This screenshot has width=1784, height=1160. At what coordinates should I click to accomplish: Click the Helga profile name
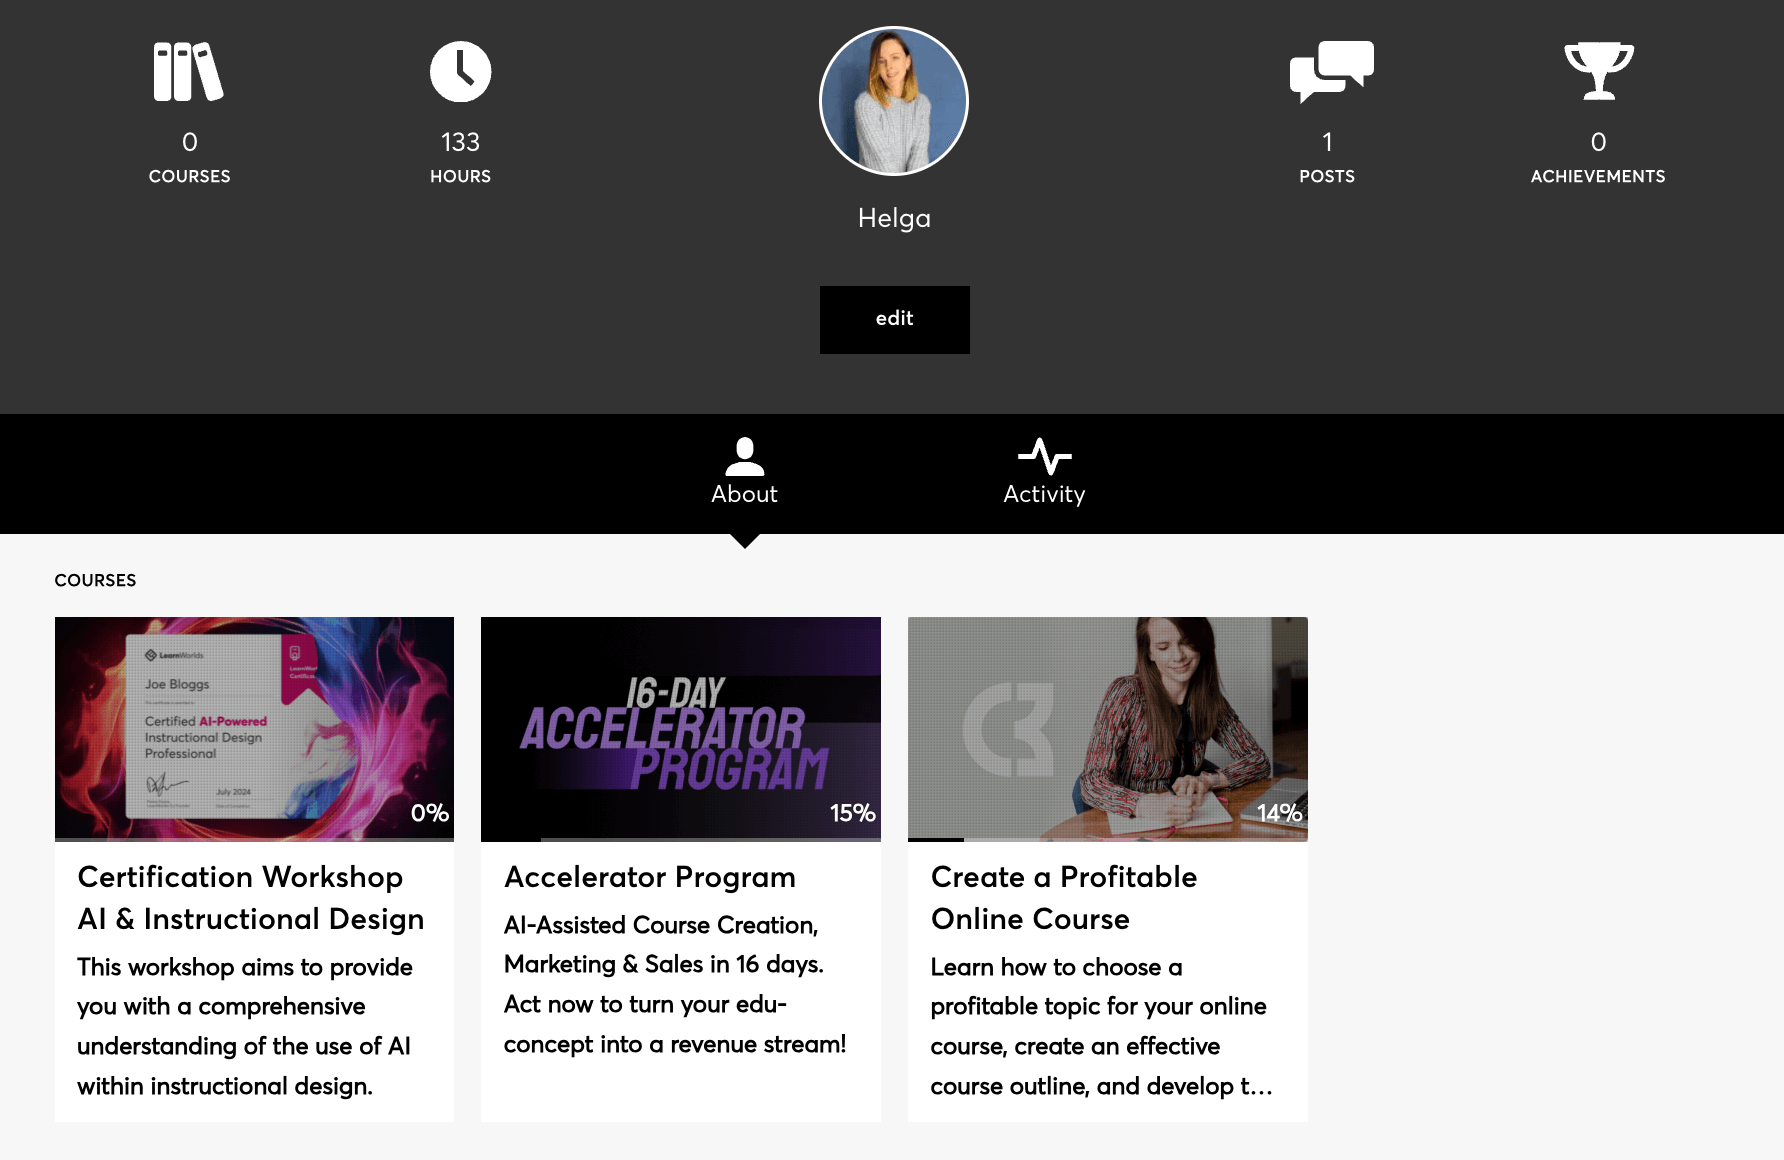coord(894,218)
